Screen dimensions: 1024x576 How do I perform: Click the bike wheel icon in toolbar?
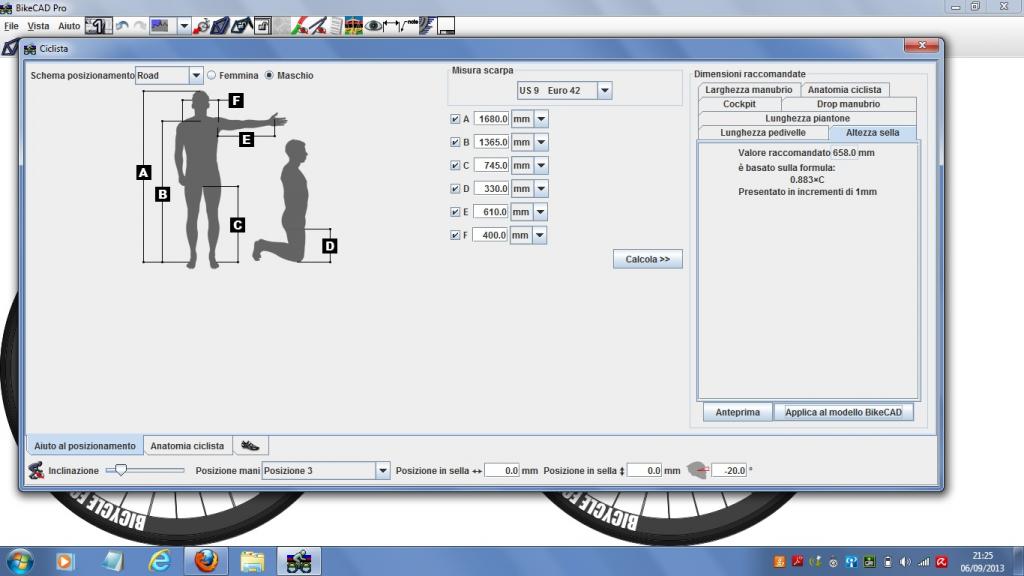click(202, 25)
